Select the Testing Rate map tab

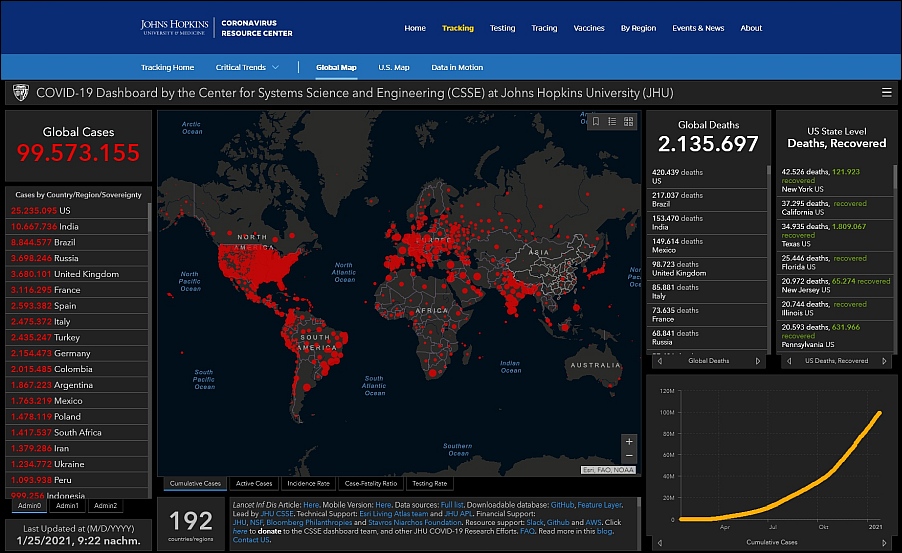click(x=429, y=483)
